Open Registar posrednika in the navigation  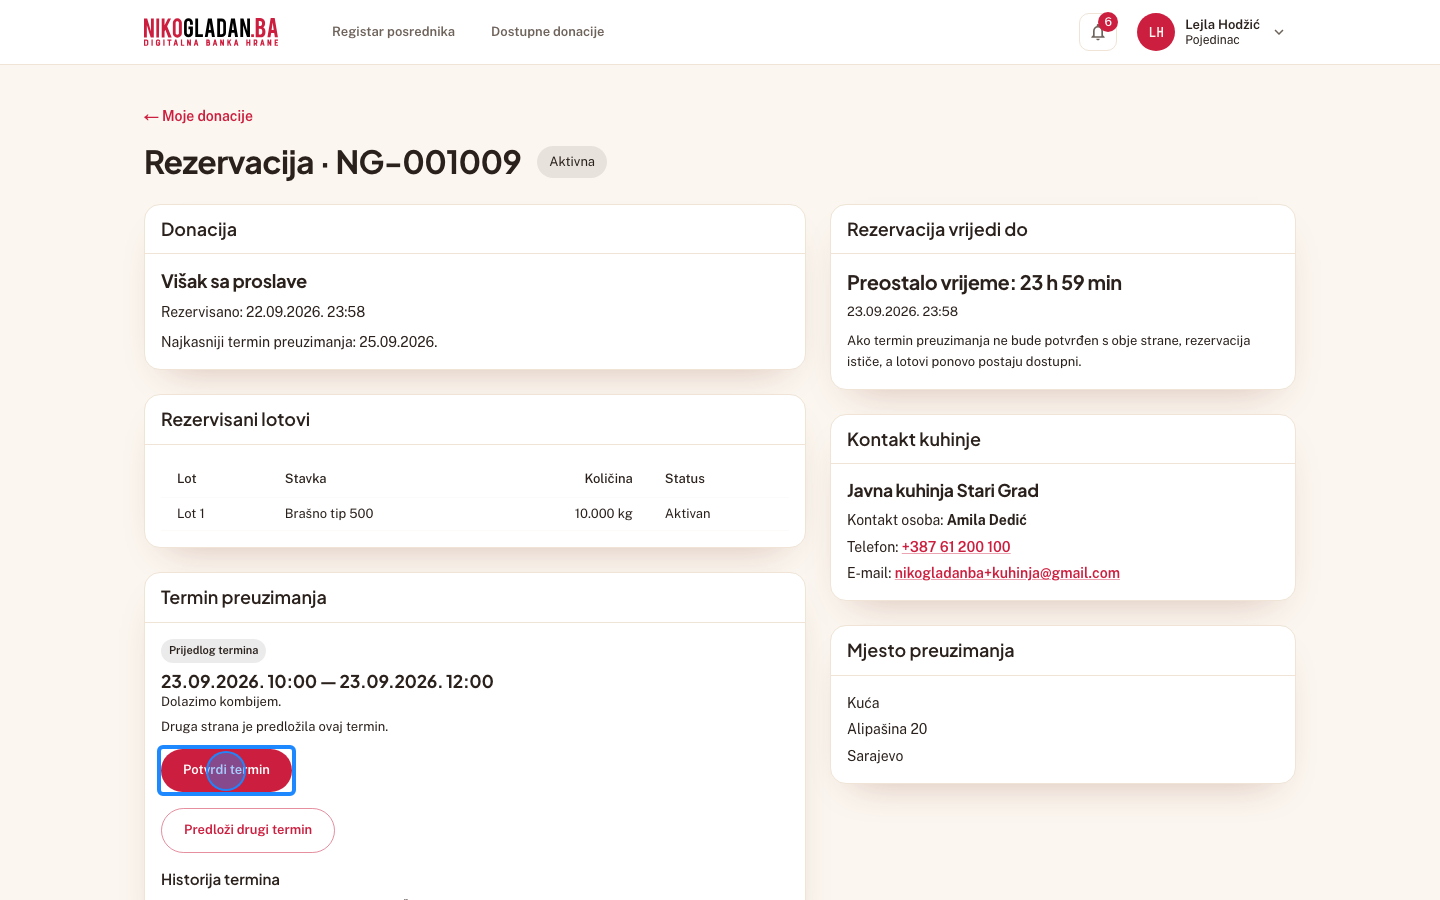(393, 32)
